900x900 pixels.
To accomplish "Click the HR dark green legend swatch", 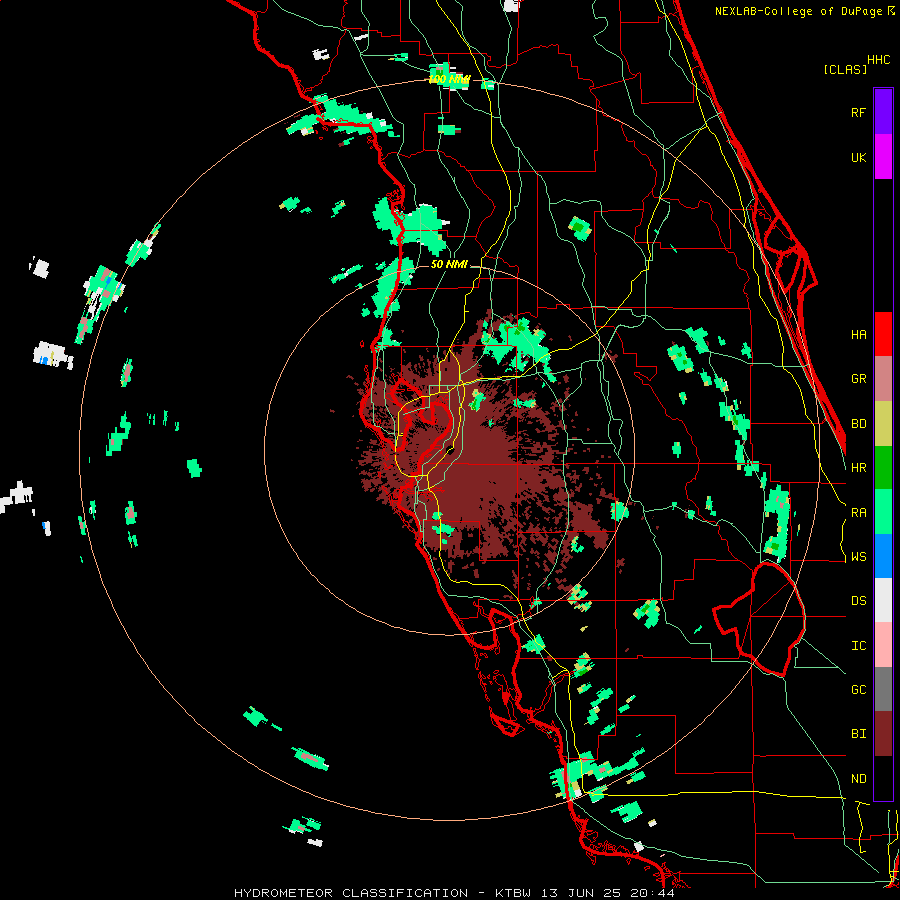I will point(883,468).
